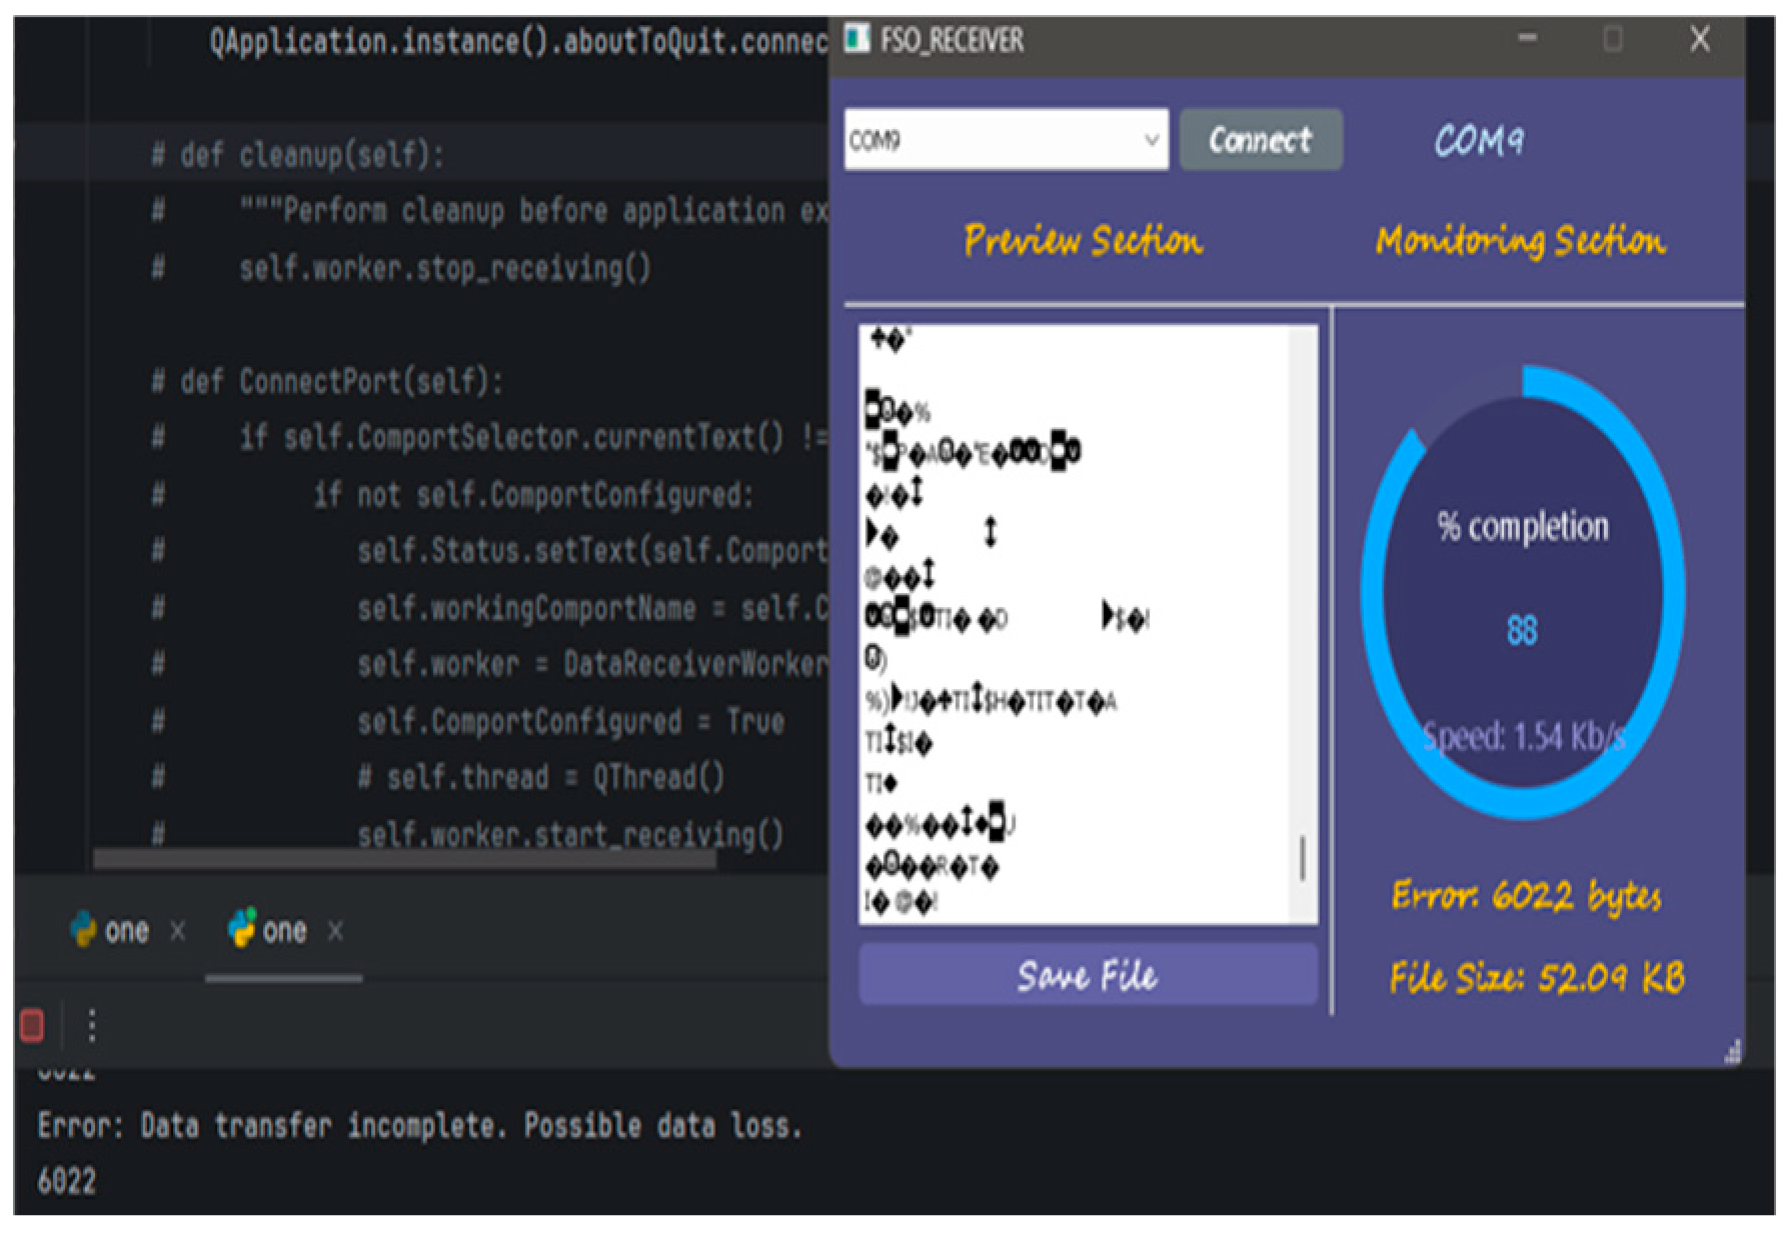
Task: Click the red Stop run icon
Action: pos(32,1025)
